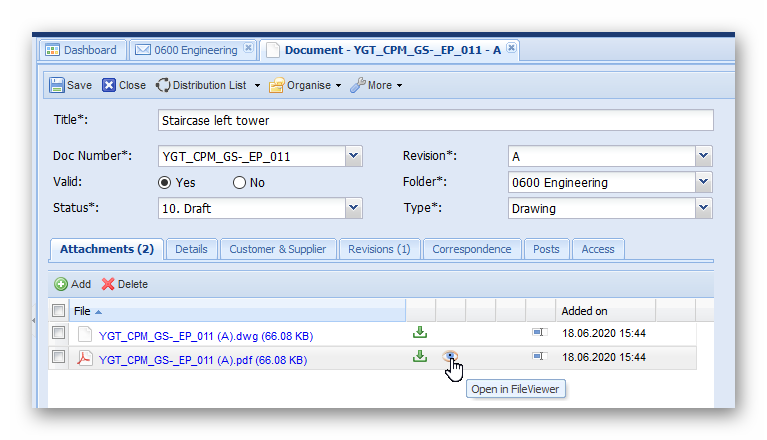Click the rename icon in the .pdf row

[x=540, y=356]
